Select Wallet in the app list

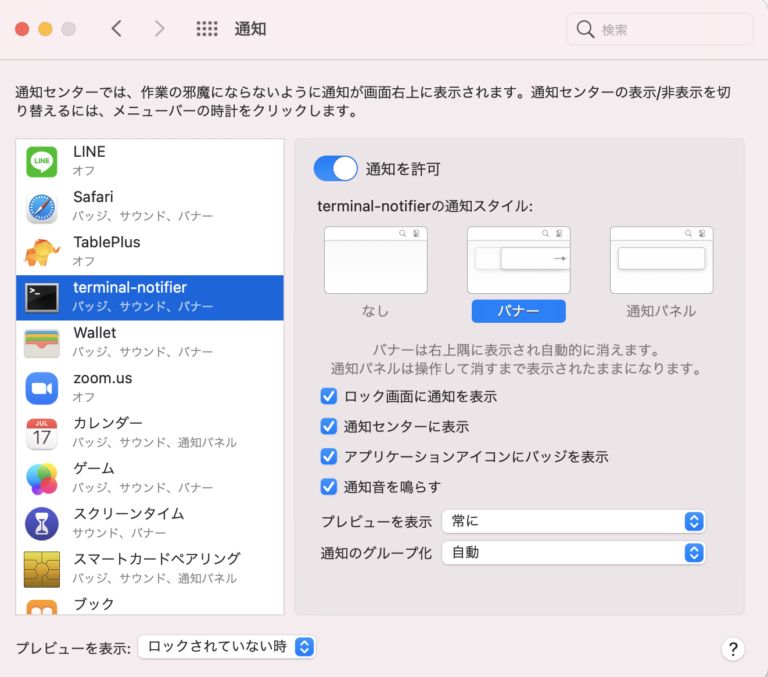coord(150,343)
